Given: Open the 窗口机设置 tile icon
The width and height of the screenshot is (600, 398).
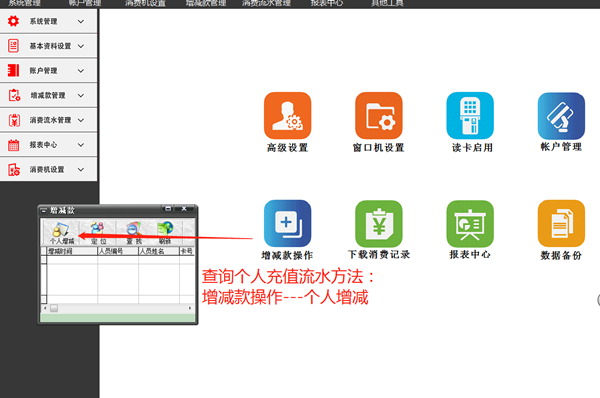Looking at the screenshot, I should 378,115.
